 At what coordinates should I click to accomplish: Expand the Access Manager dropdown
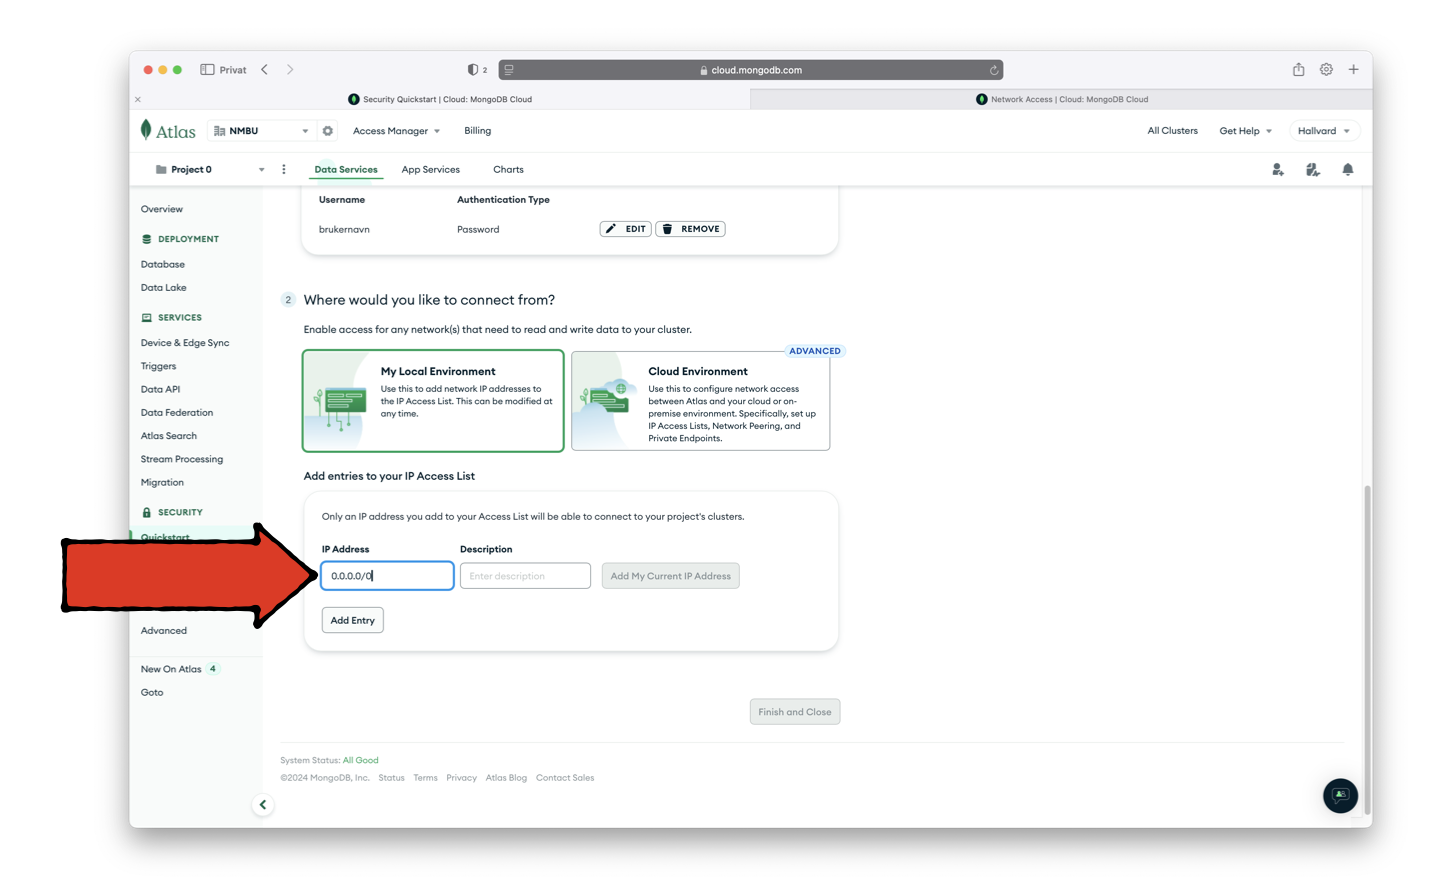pyautogui.click(x=396, y=131)
